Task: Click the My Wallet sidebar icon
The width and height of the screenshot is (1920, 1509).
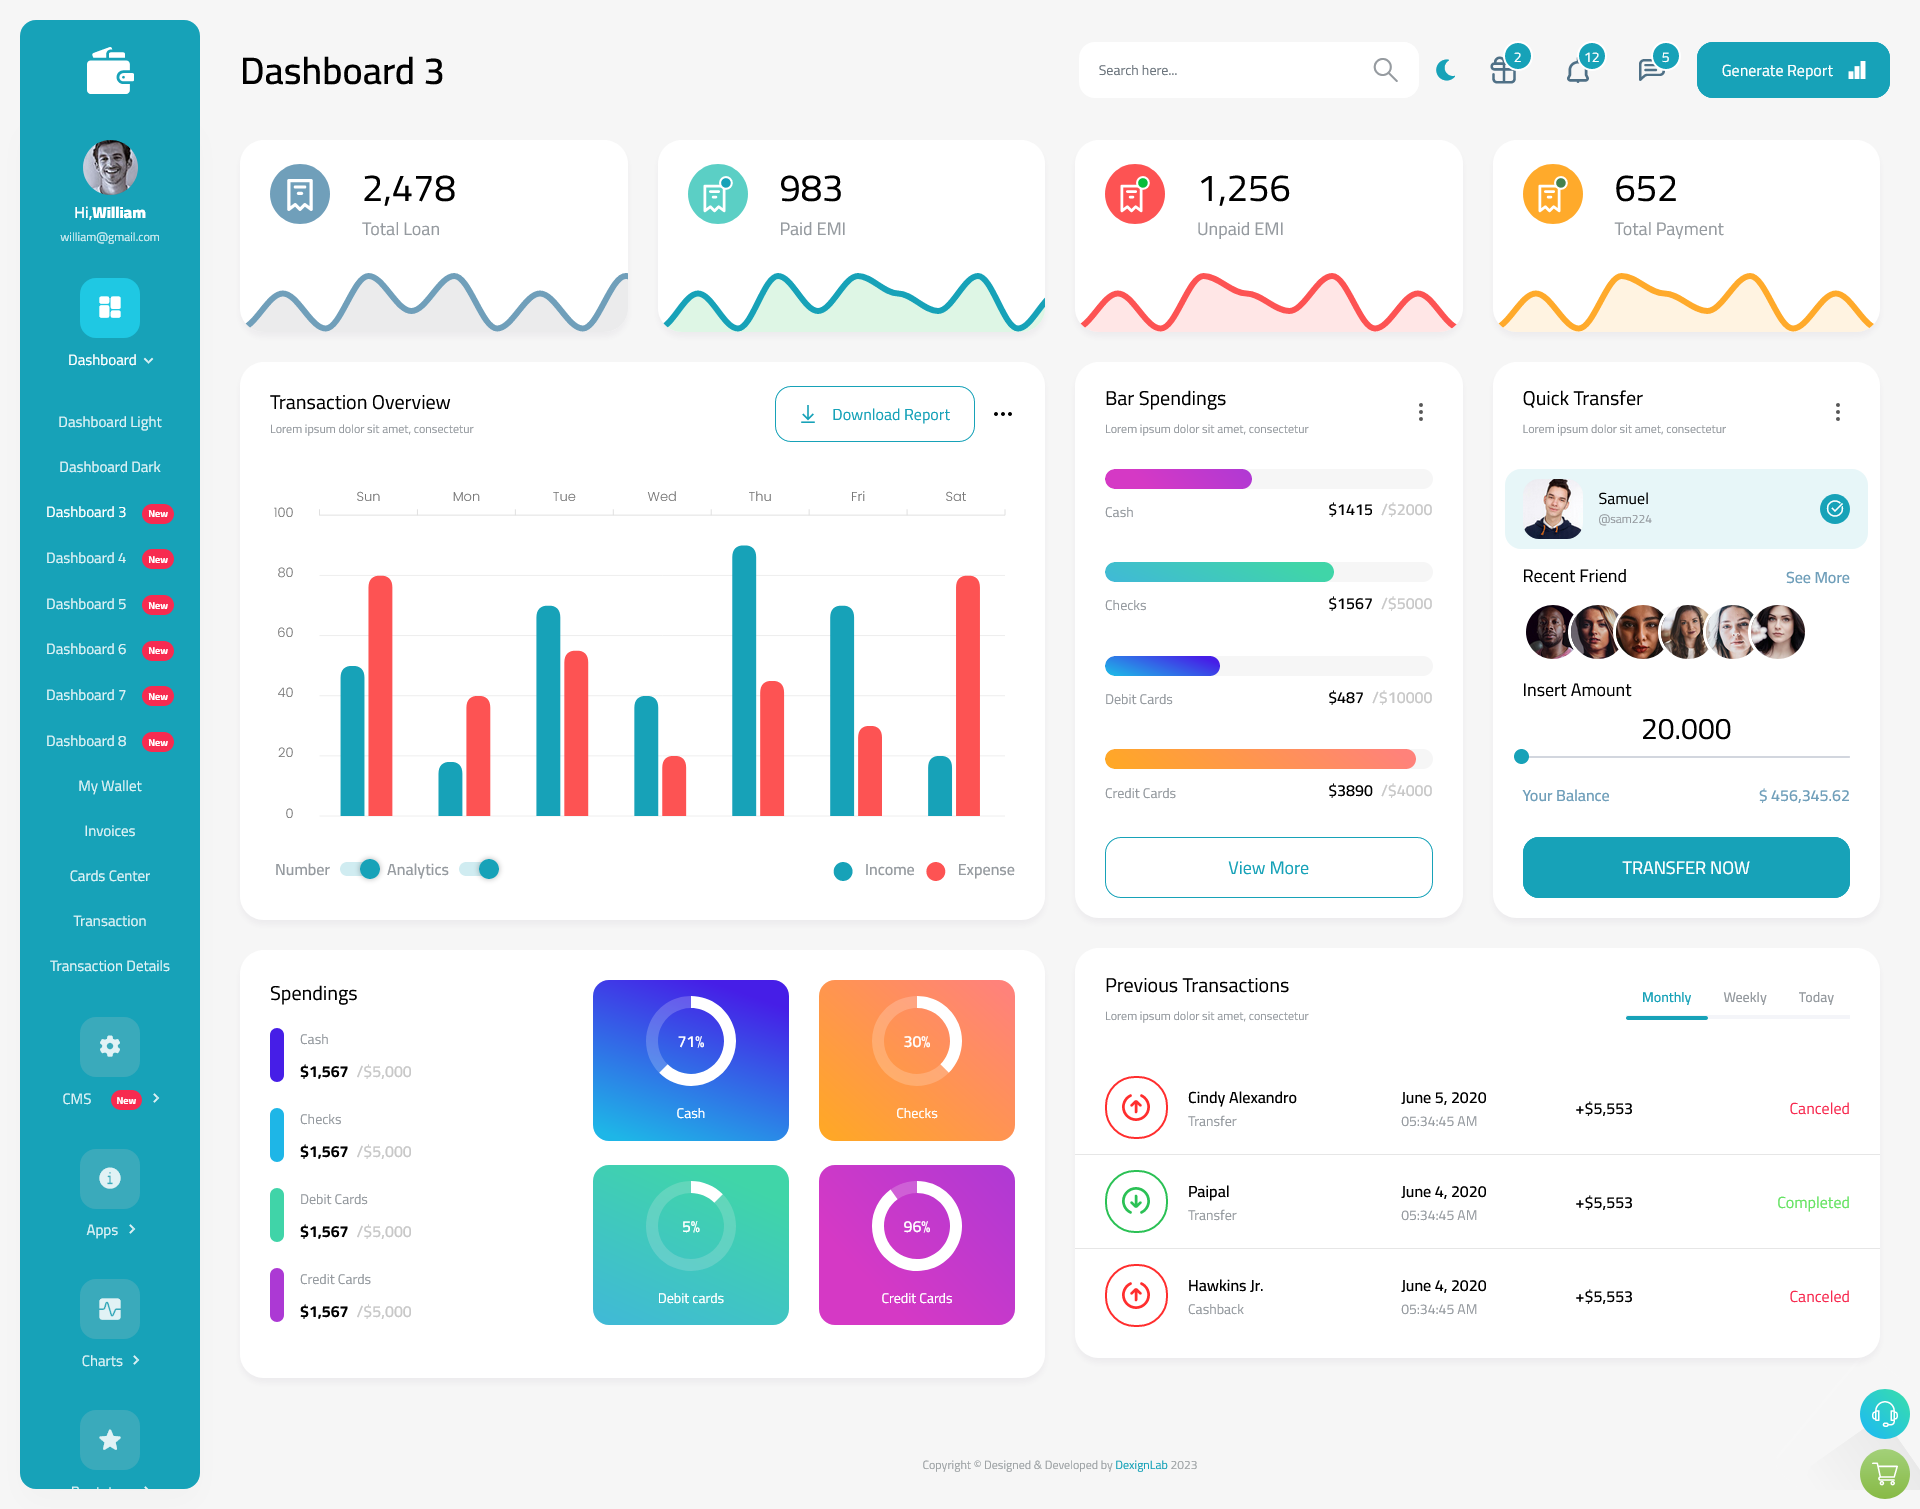Action: click(x=109, y=786)
